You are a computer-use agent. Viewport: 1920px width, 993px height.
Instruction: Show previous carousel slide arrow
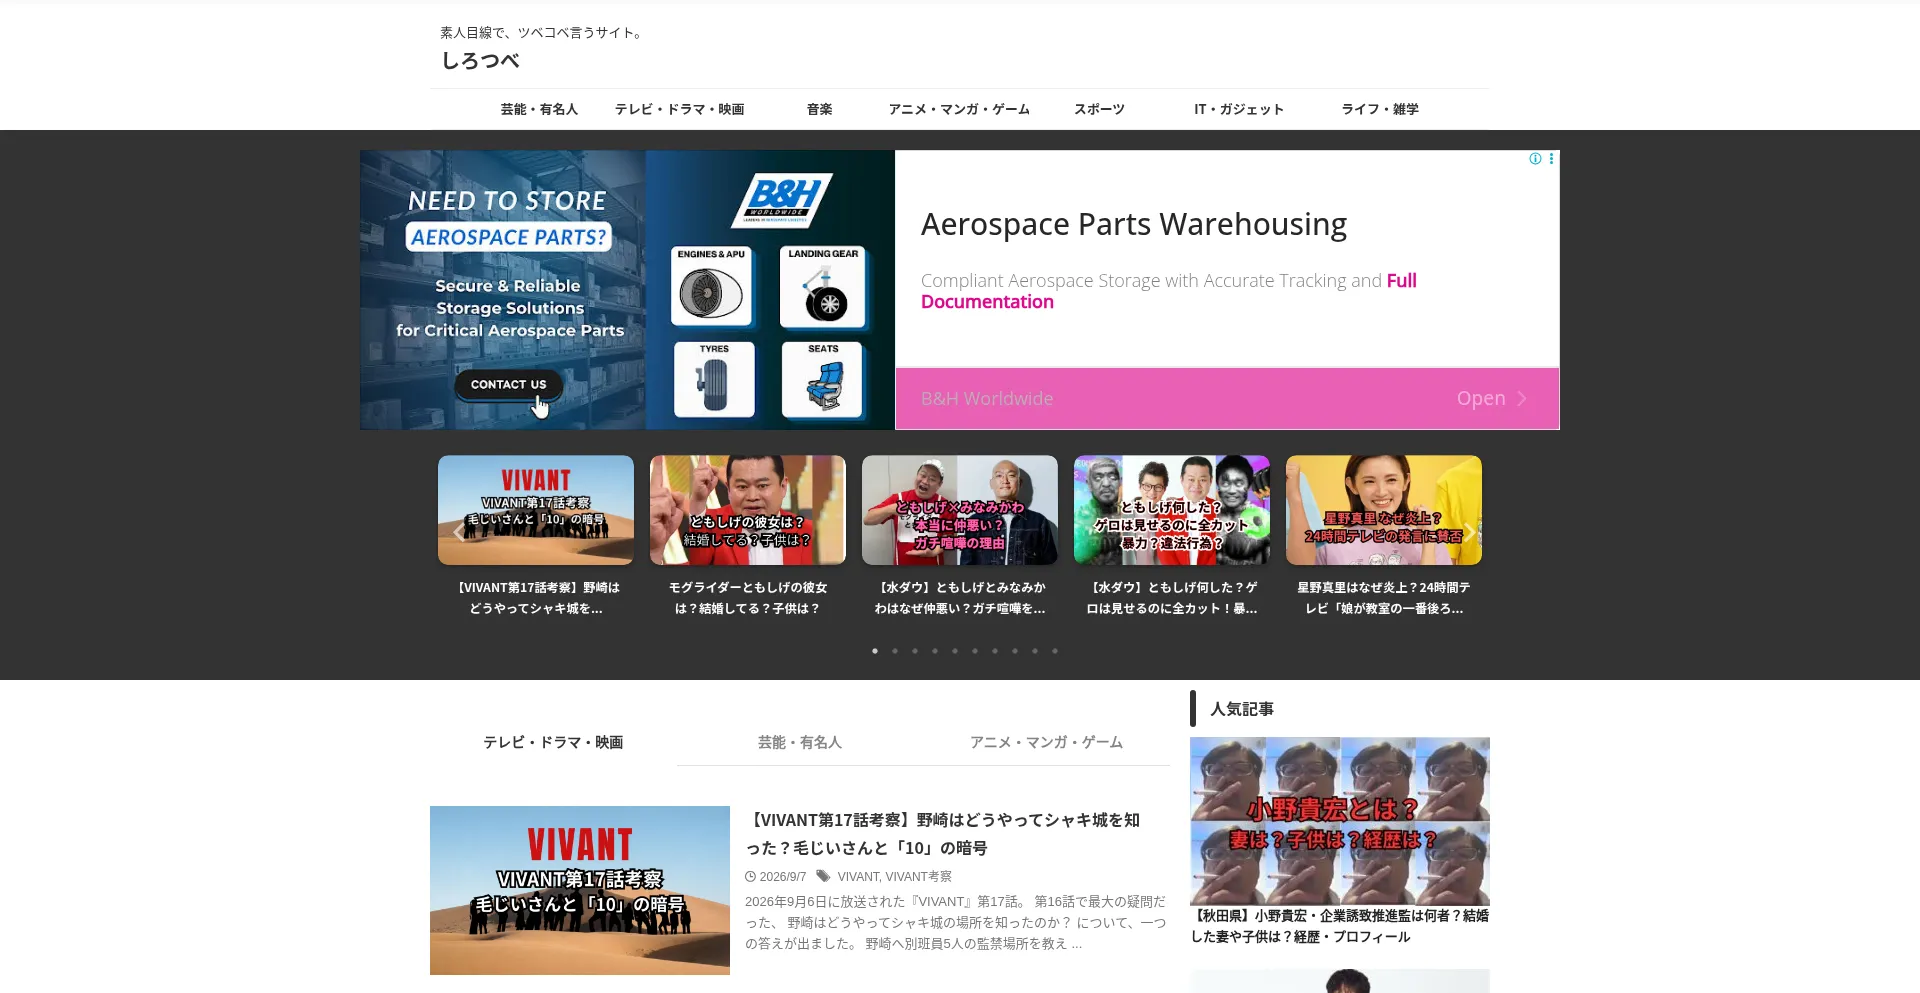click(459, 531)
